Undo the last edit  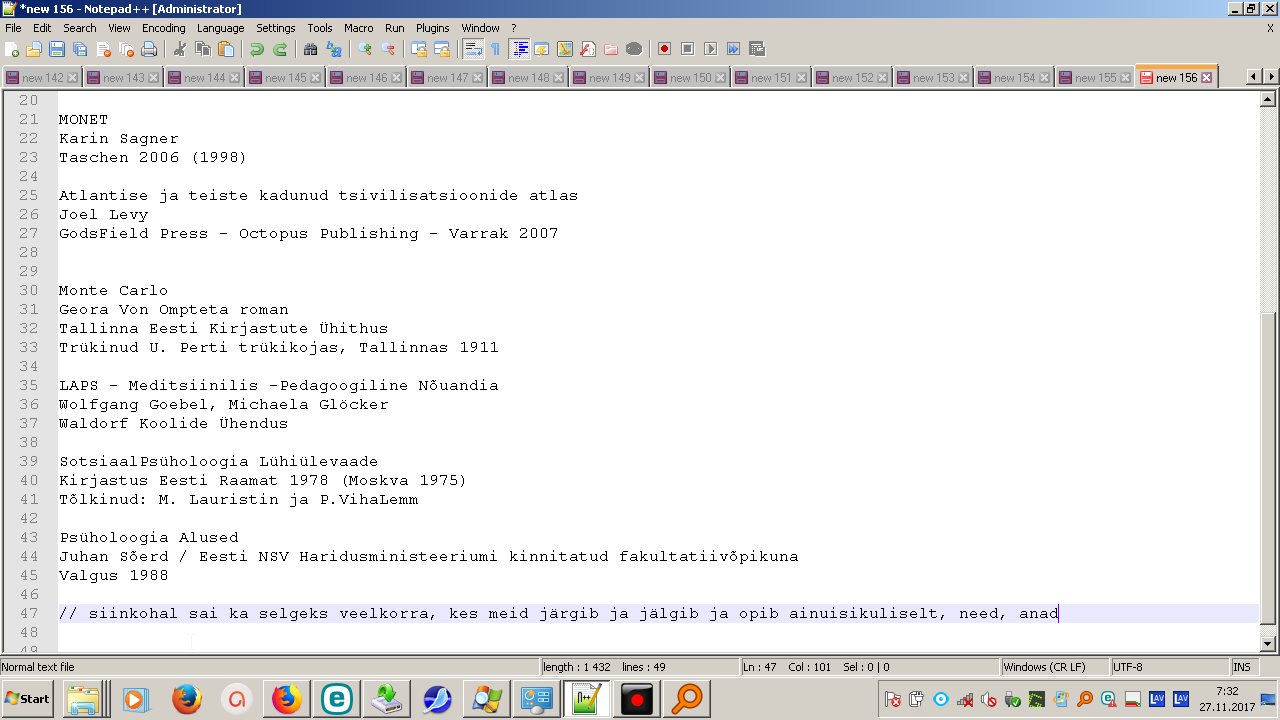[x=257, y=49]
